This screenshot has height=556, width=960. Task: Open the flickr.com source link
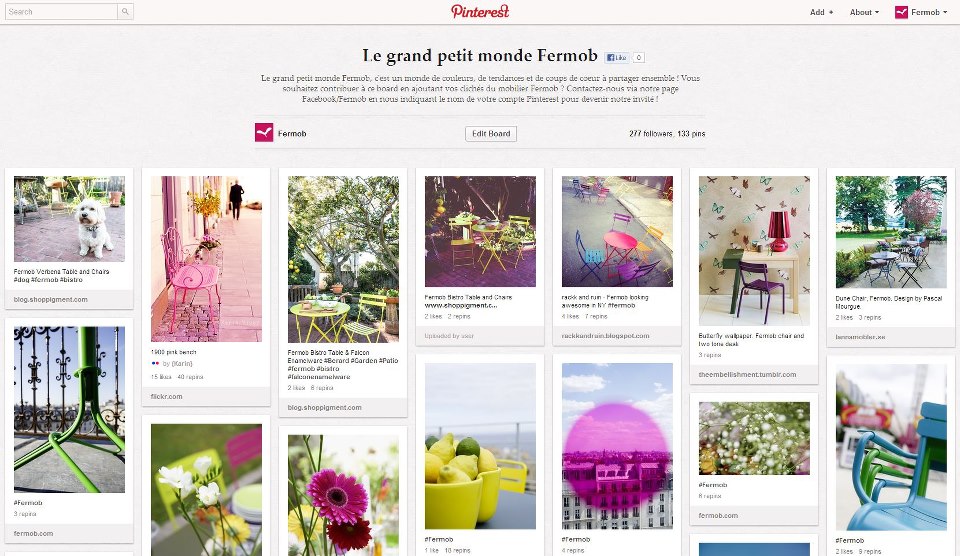[167, 396]
